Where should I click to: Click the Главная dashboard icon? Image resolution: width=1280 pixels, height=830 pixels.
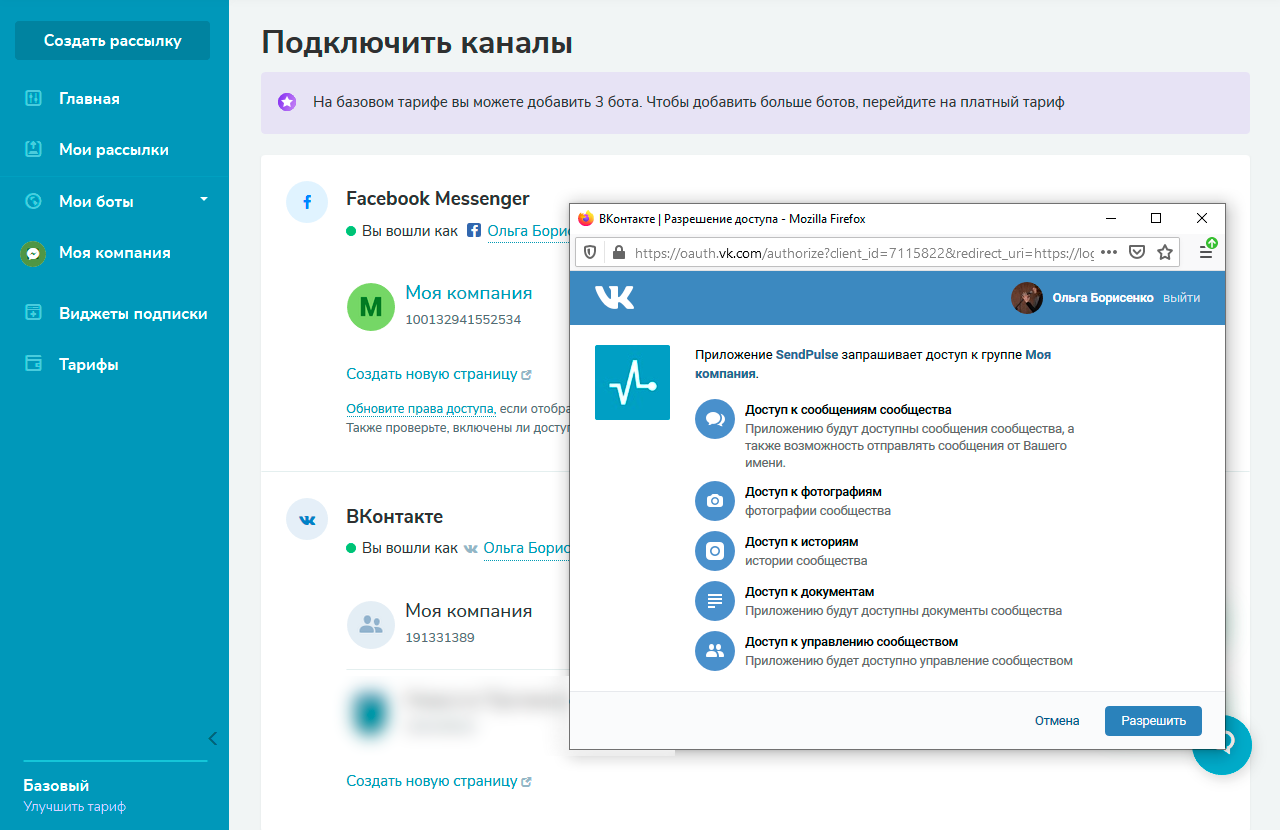tap(33, 99)
